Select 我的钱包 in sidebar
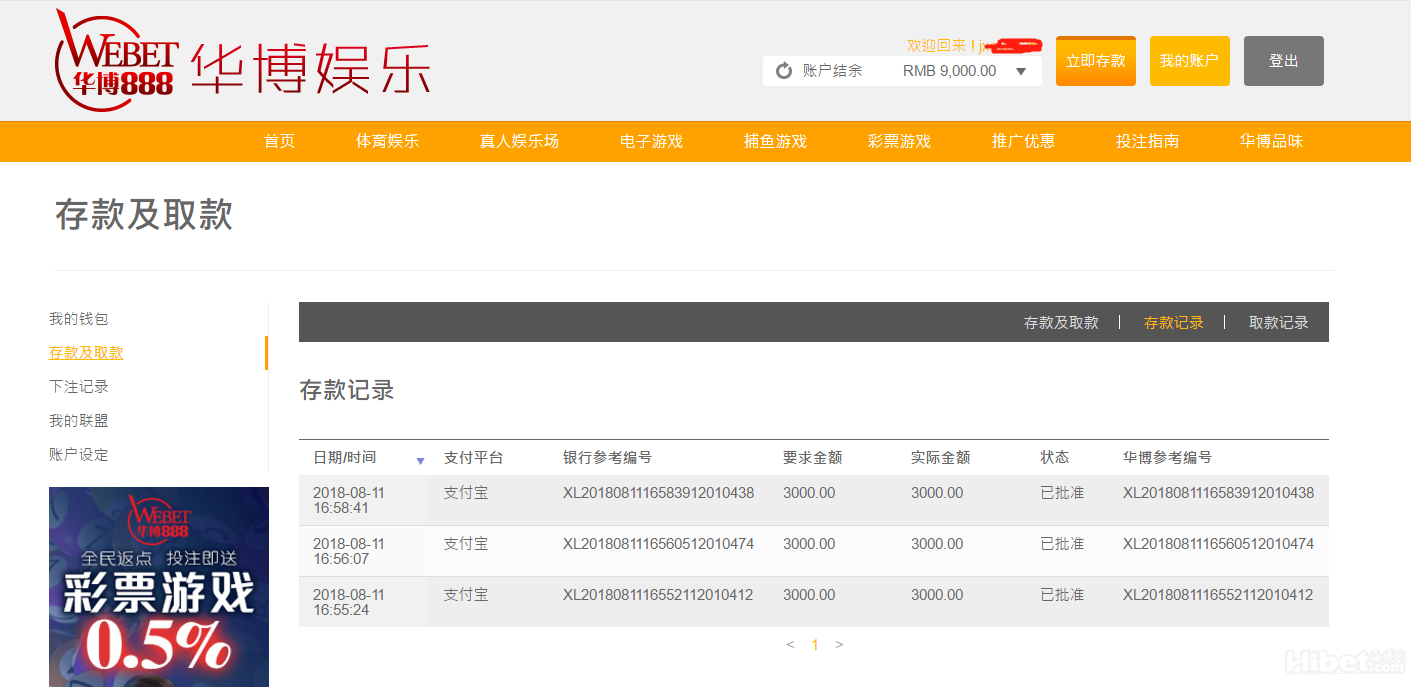 click(x=78, y=319)
